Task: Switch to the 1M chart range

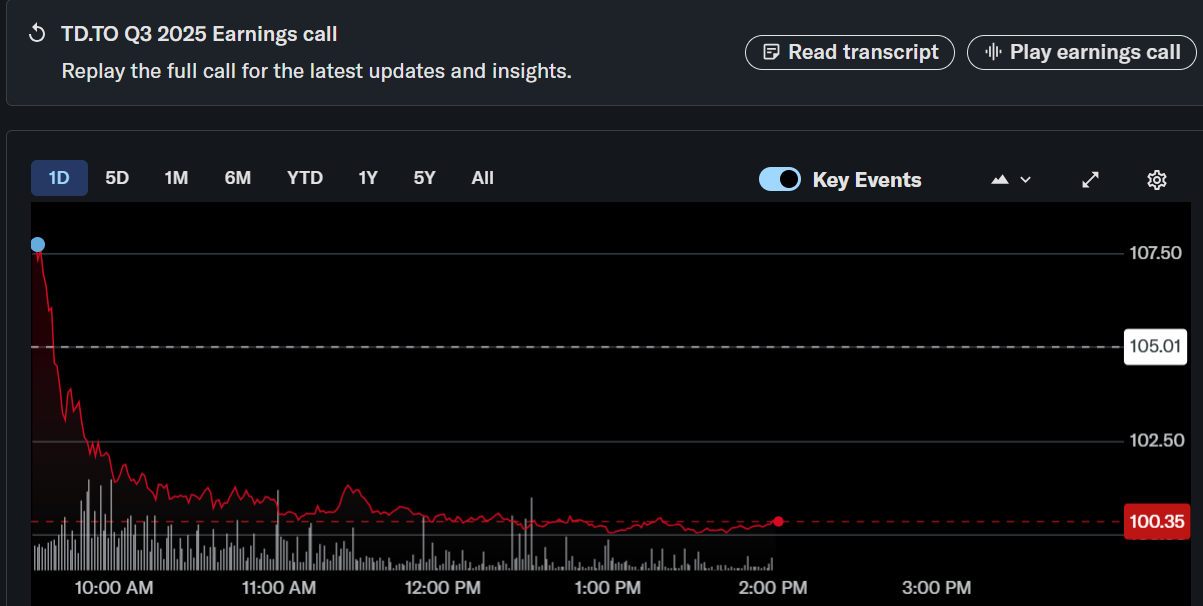Action: 176,178
